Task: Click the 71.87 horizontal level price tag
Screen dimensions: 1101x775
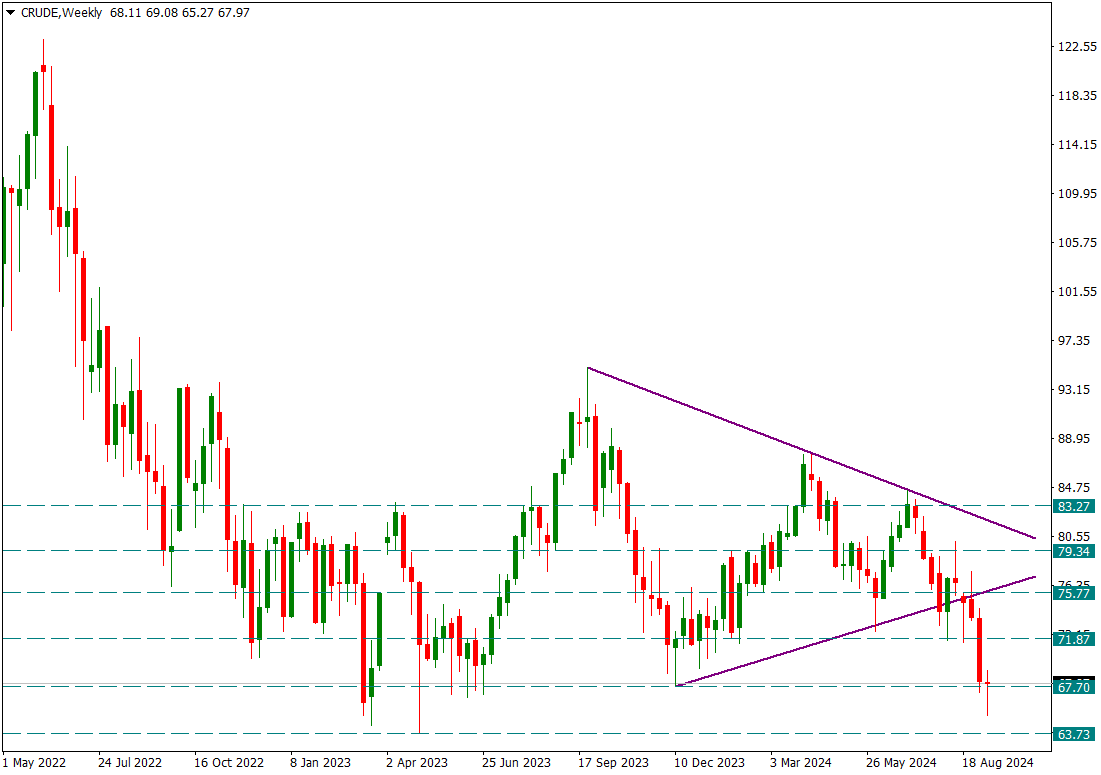Action: point(1074,639)
